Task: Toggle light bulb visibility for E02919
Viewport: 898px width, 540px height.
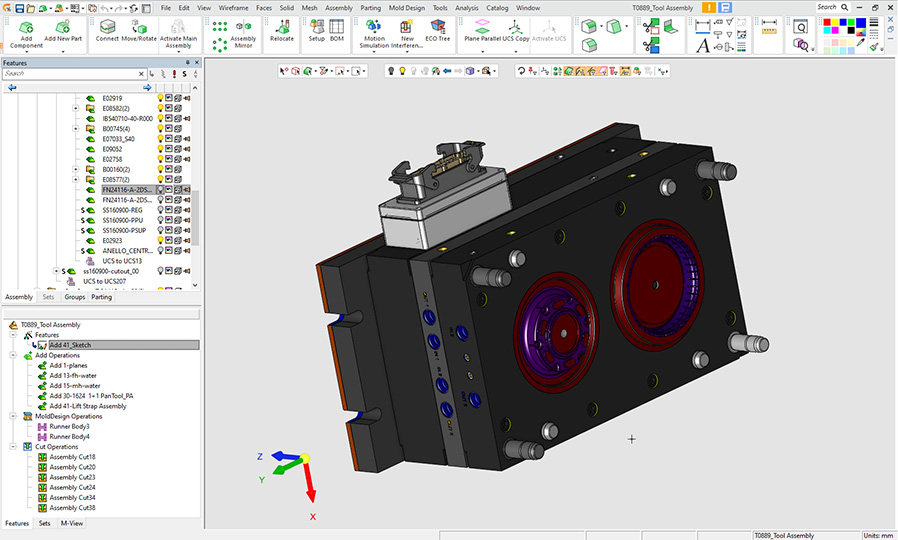Action: (x=160, y=98)
